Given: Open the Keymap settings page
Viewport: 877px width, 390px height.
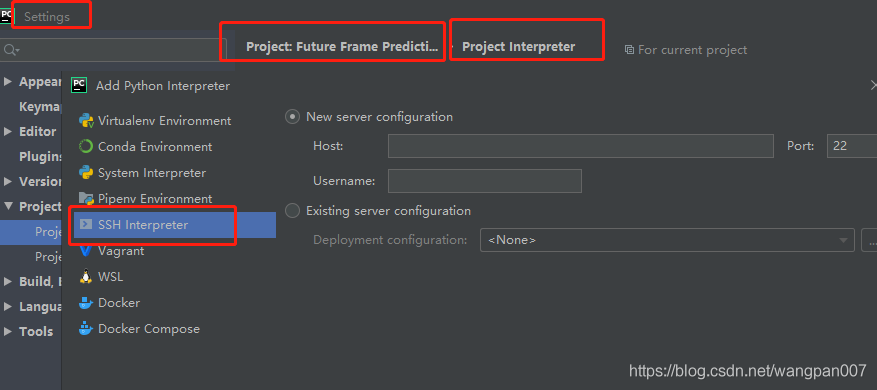Looking at the screenshot, I should 40,106.
